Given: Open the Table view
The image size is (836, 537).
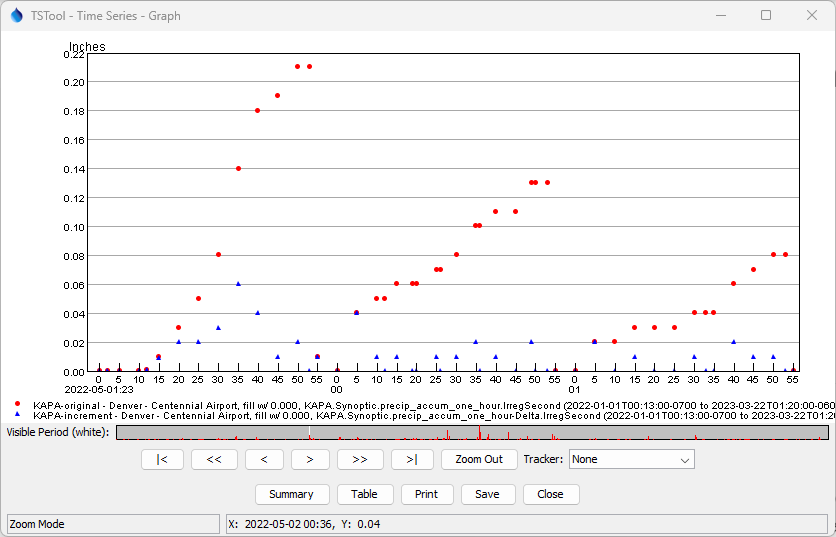Looking at the screenshot, I should (x=365, y=494).
